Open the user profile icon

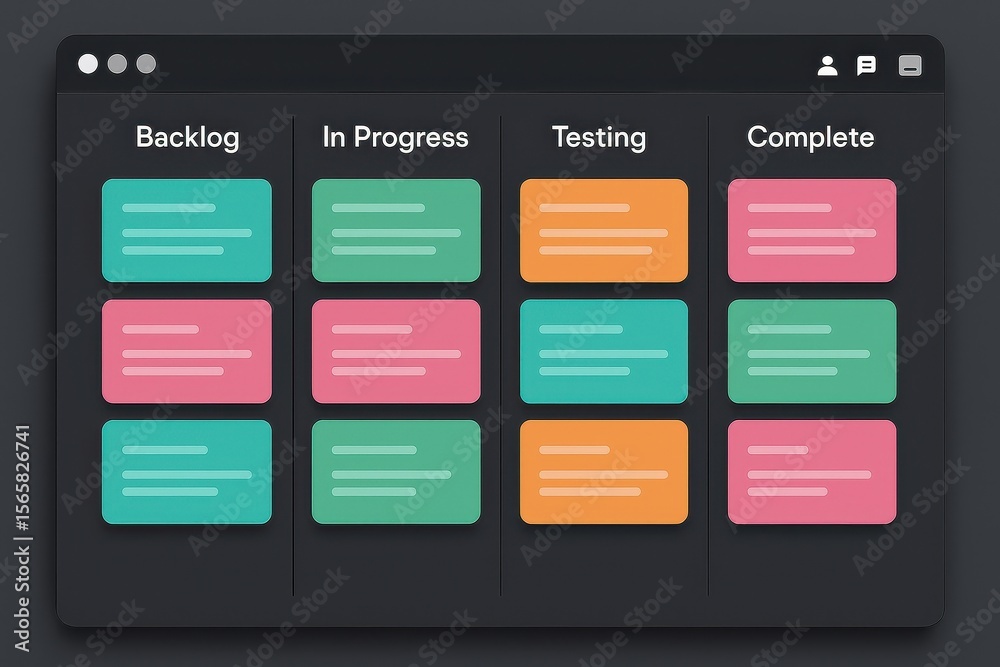[827, 65]
